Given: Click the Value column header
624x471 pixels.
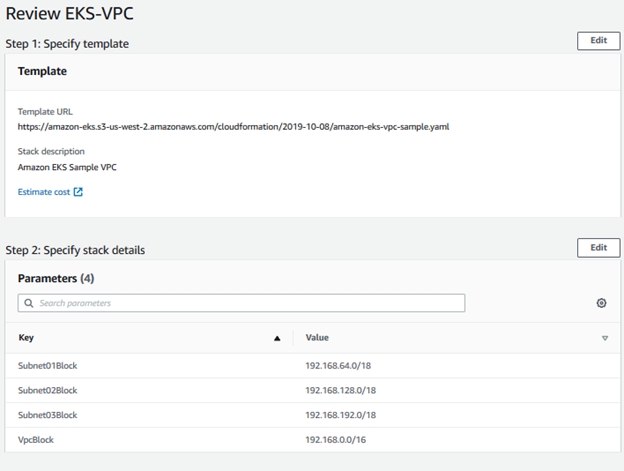Looking at the screenshot, I should click(x=317, y=338).
